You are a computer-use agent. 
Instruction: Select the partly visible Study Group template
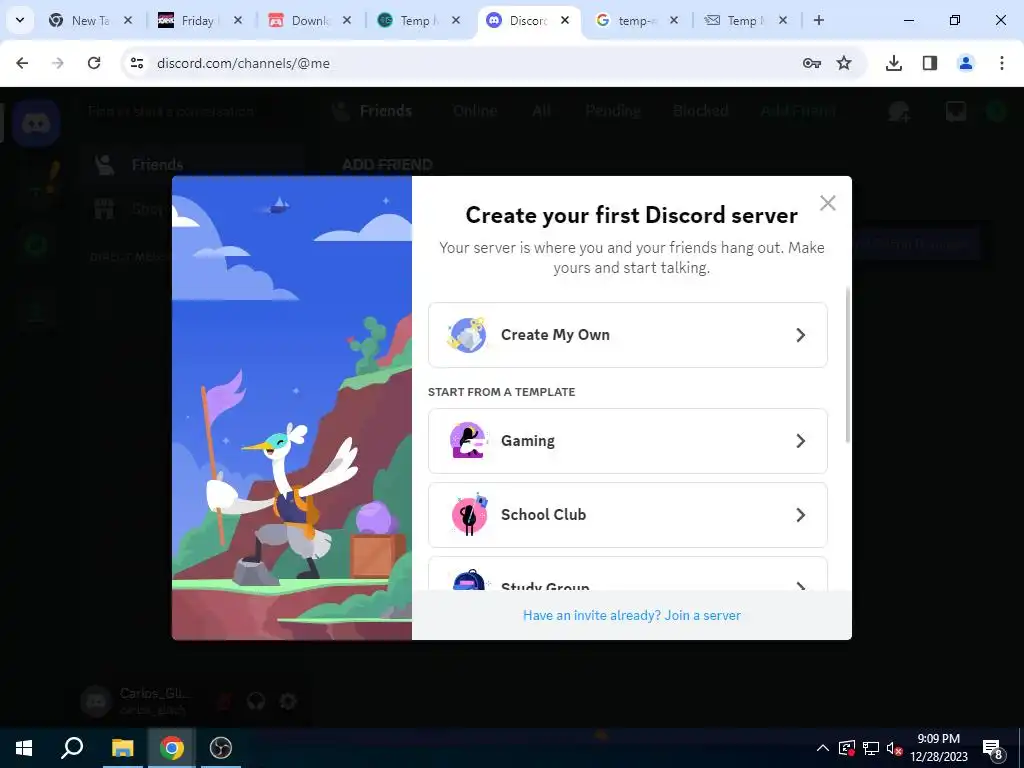pos(628,574)
